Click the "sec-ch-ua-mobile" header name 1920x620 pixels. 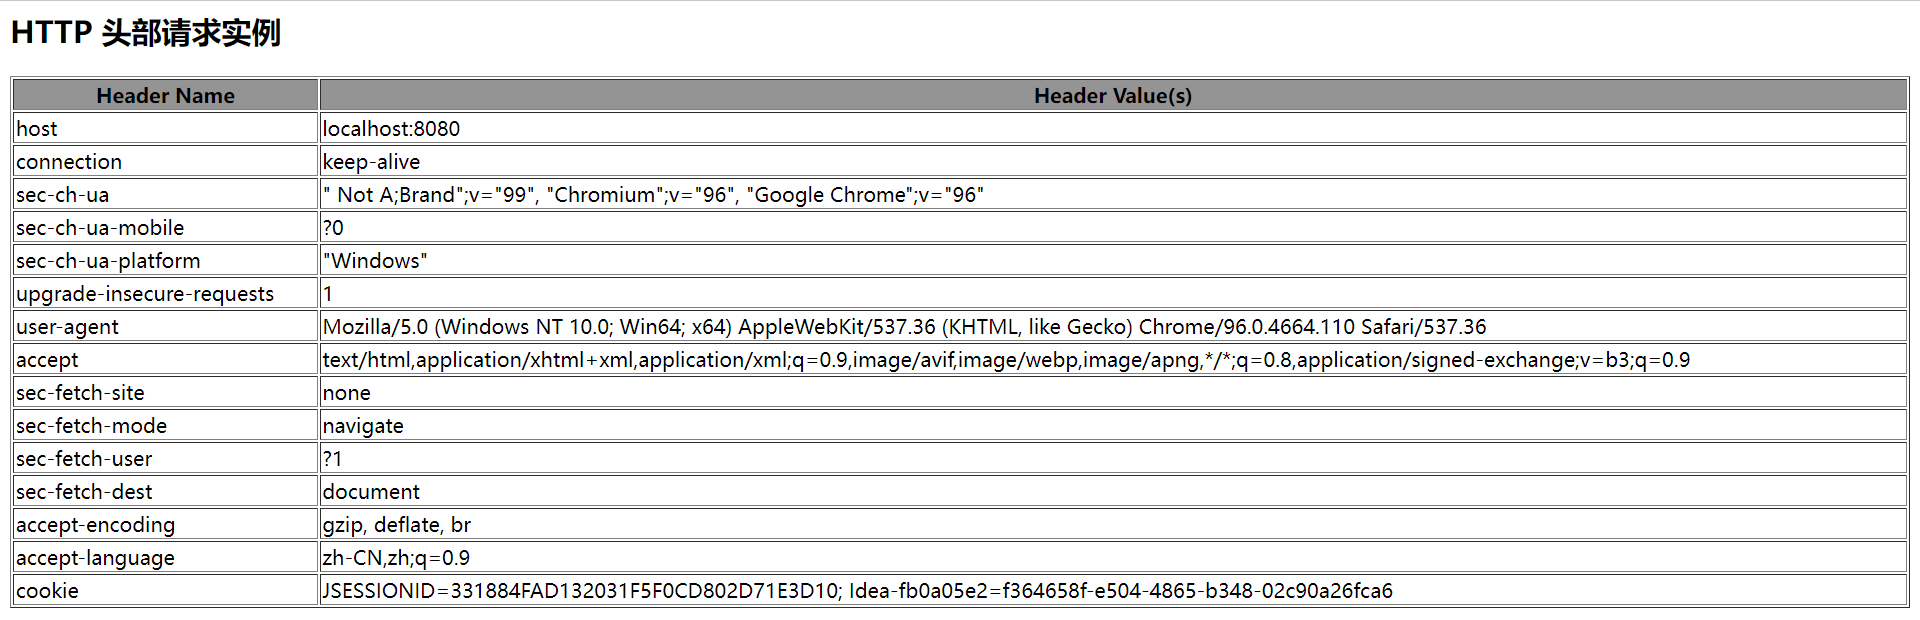[x=100, y=228]
